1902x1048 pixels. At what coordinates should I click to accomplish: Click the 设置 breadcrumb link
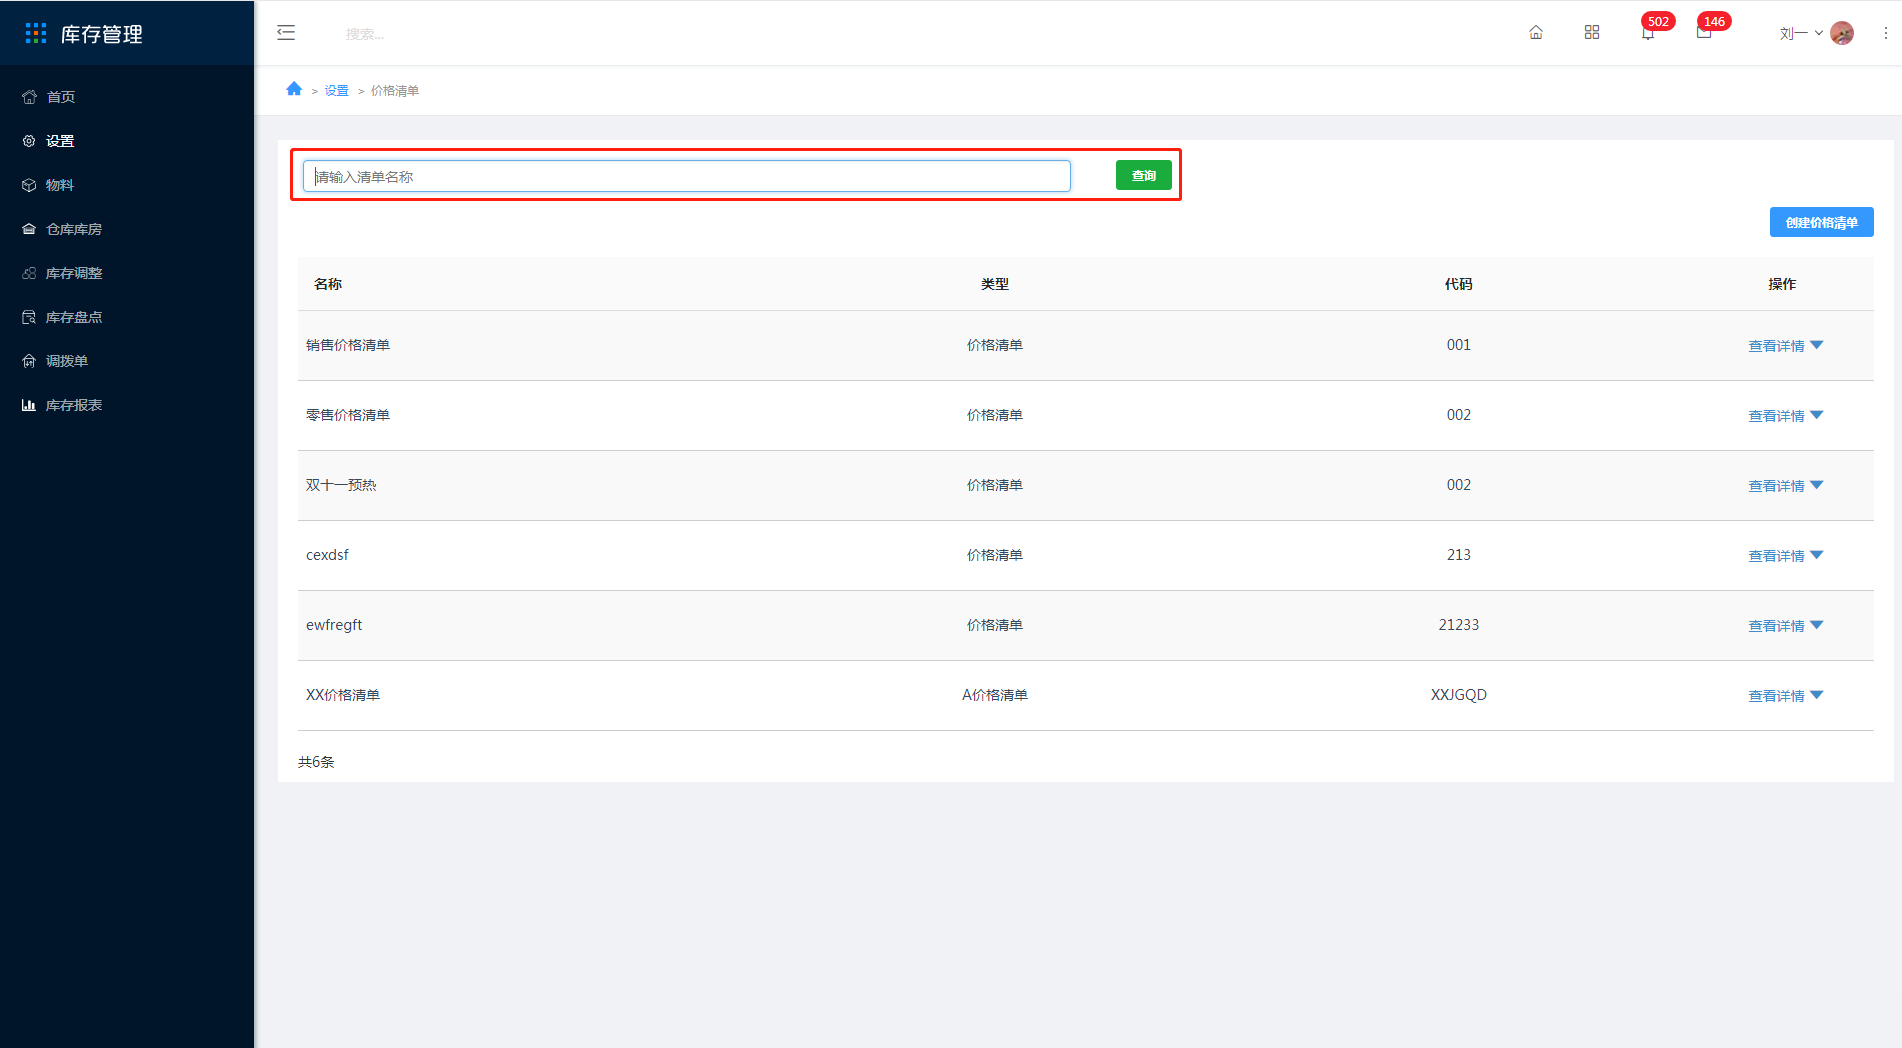[336, 91]
